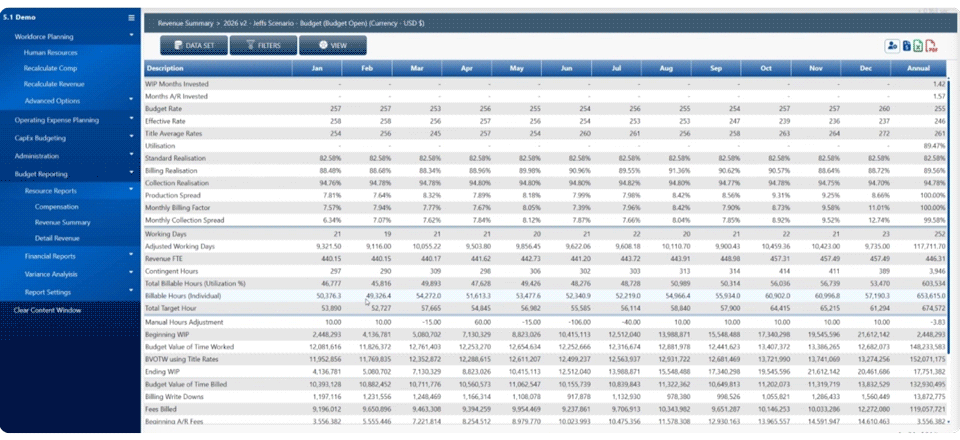960x440 pixels.
Task: Export report via red PDF icon
Action: click(x=931, y=46)
